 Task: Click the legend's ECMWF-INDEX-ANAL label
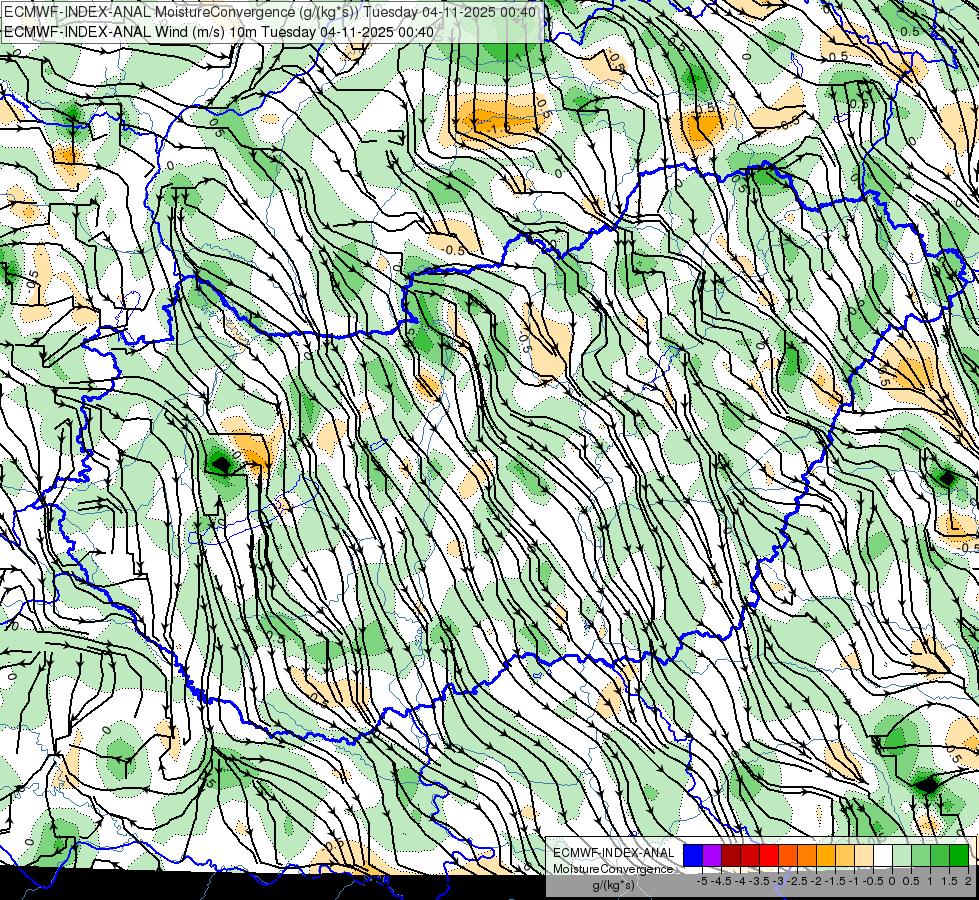[x=614, y=853]
